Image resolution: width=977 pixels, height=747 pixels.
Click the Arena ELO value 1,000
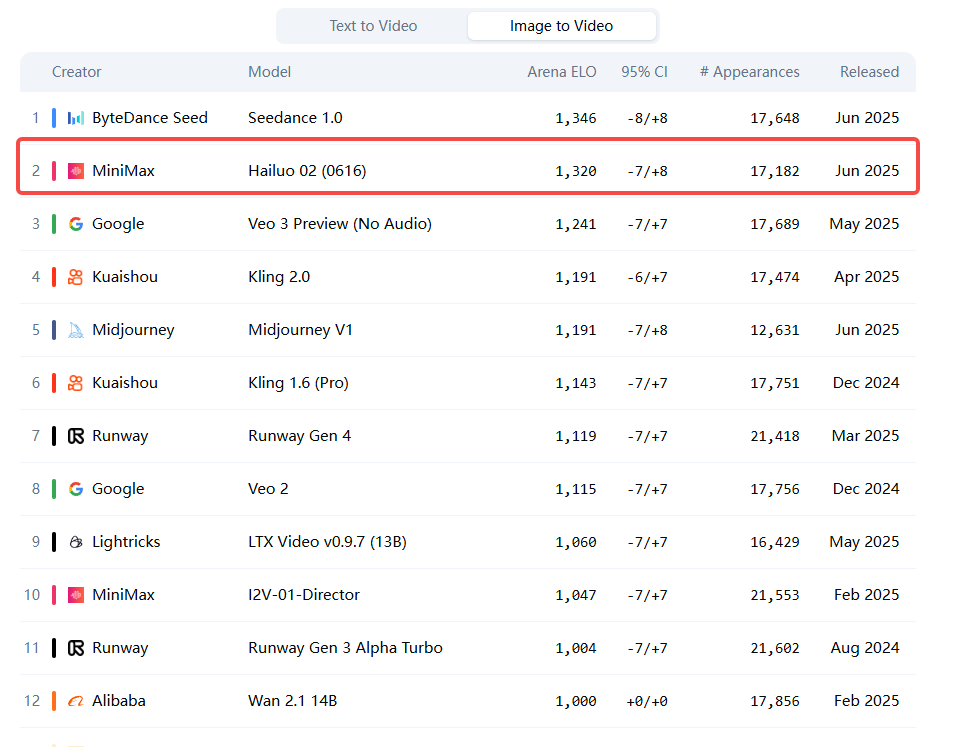(576, 700)
